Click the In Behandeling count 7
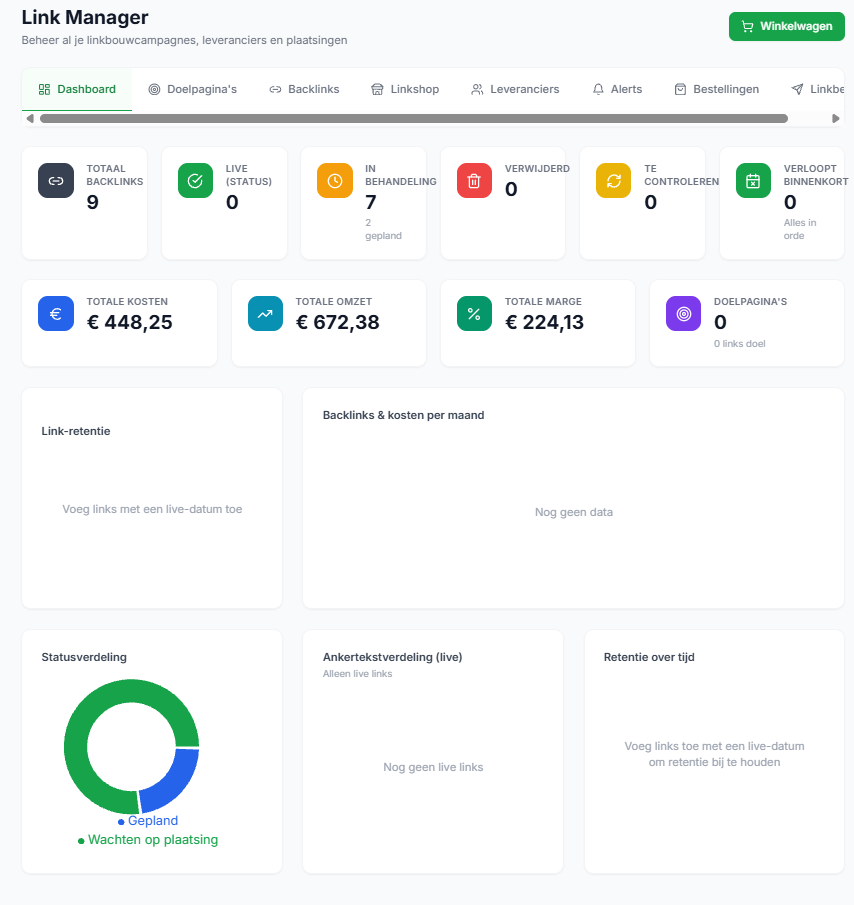 click(x=371, y=202)
